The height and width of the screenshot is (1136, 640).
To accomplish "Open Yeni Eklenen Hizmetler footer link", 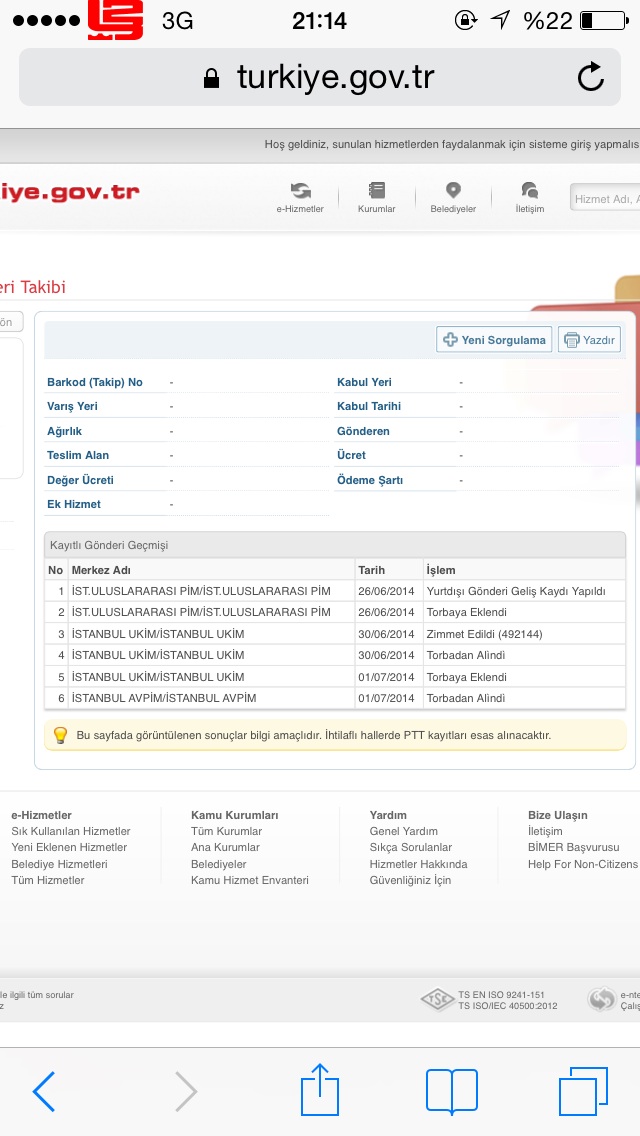I will tap(69, 847).
